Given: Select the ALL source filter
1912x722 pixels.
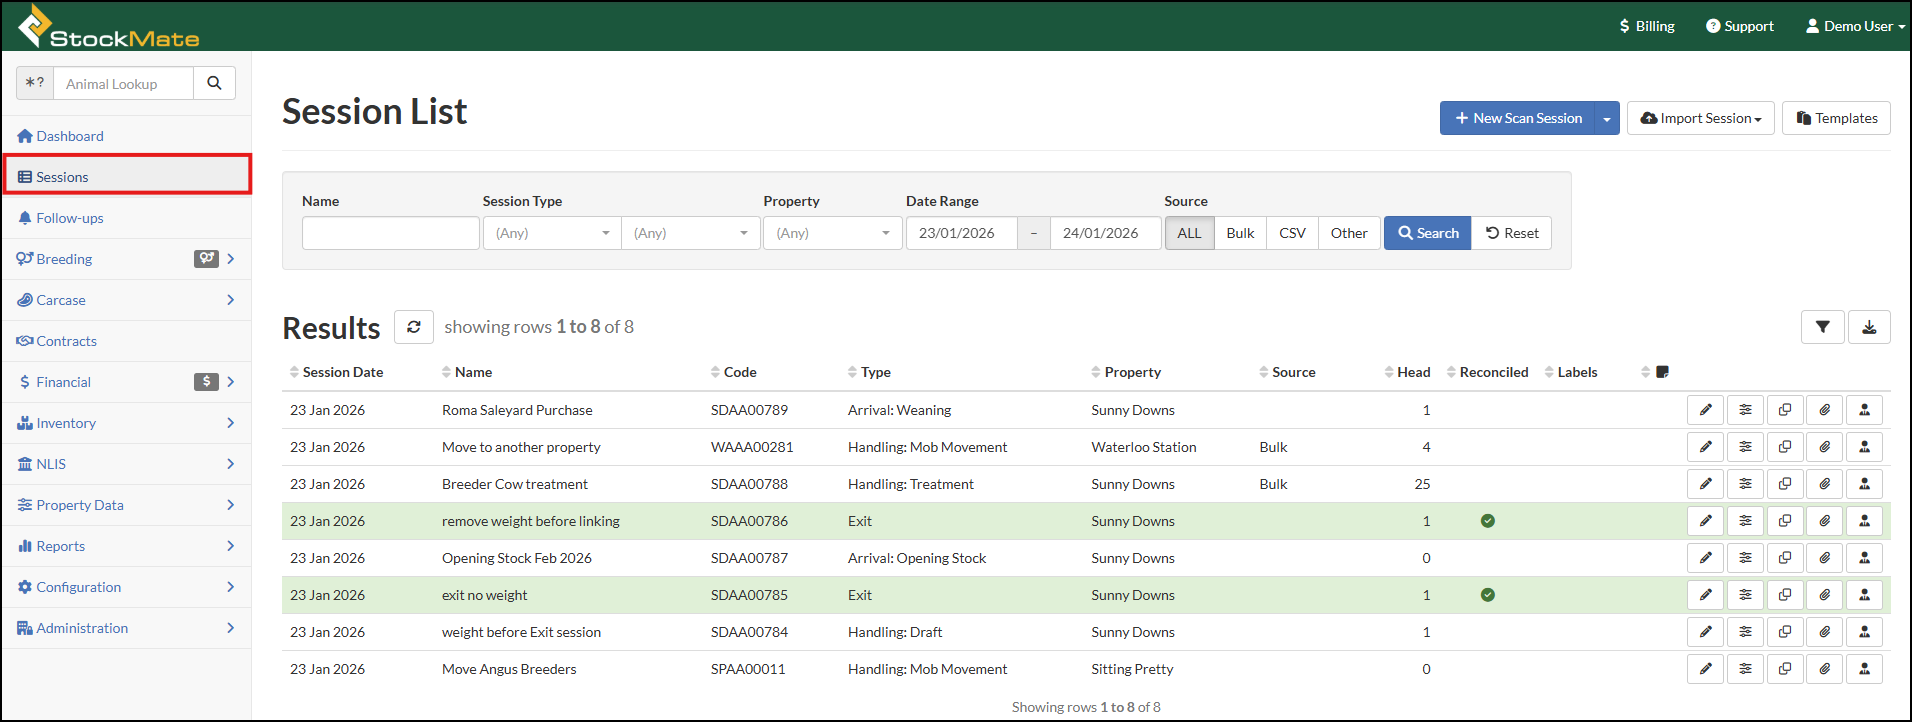Looking at the screenshot, I should [1189, 233].
